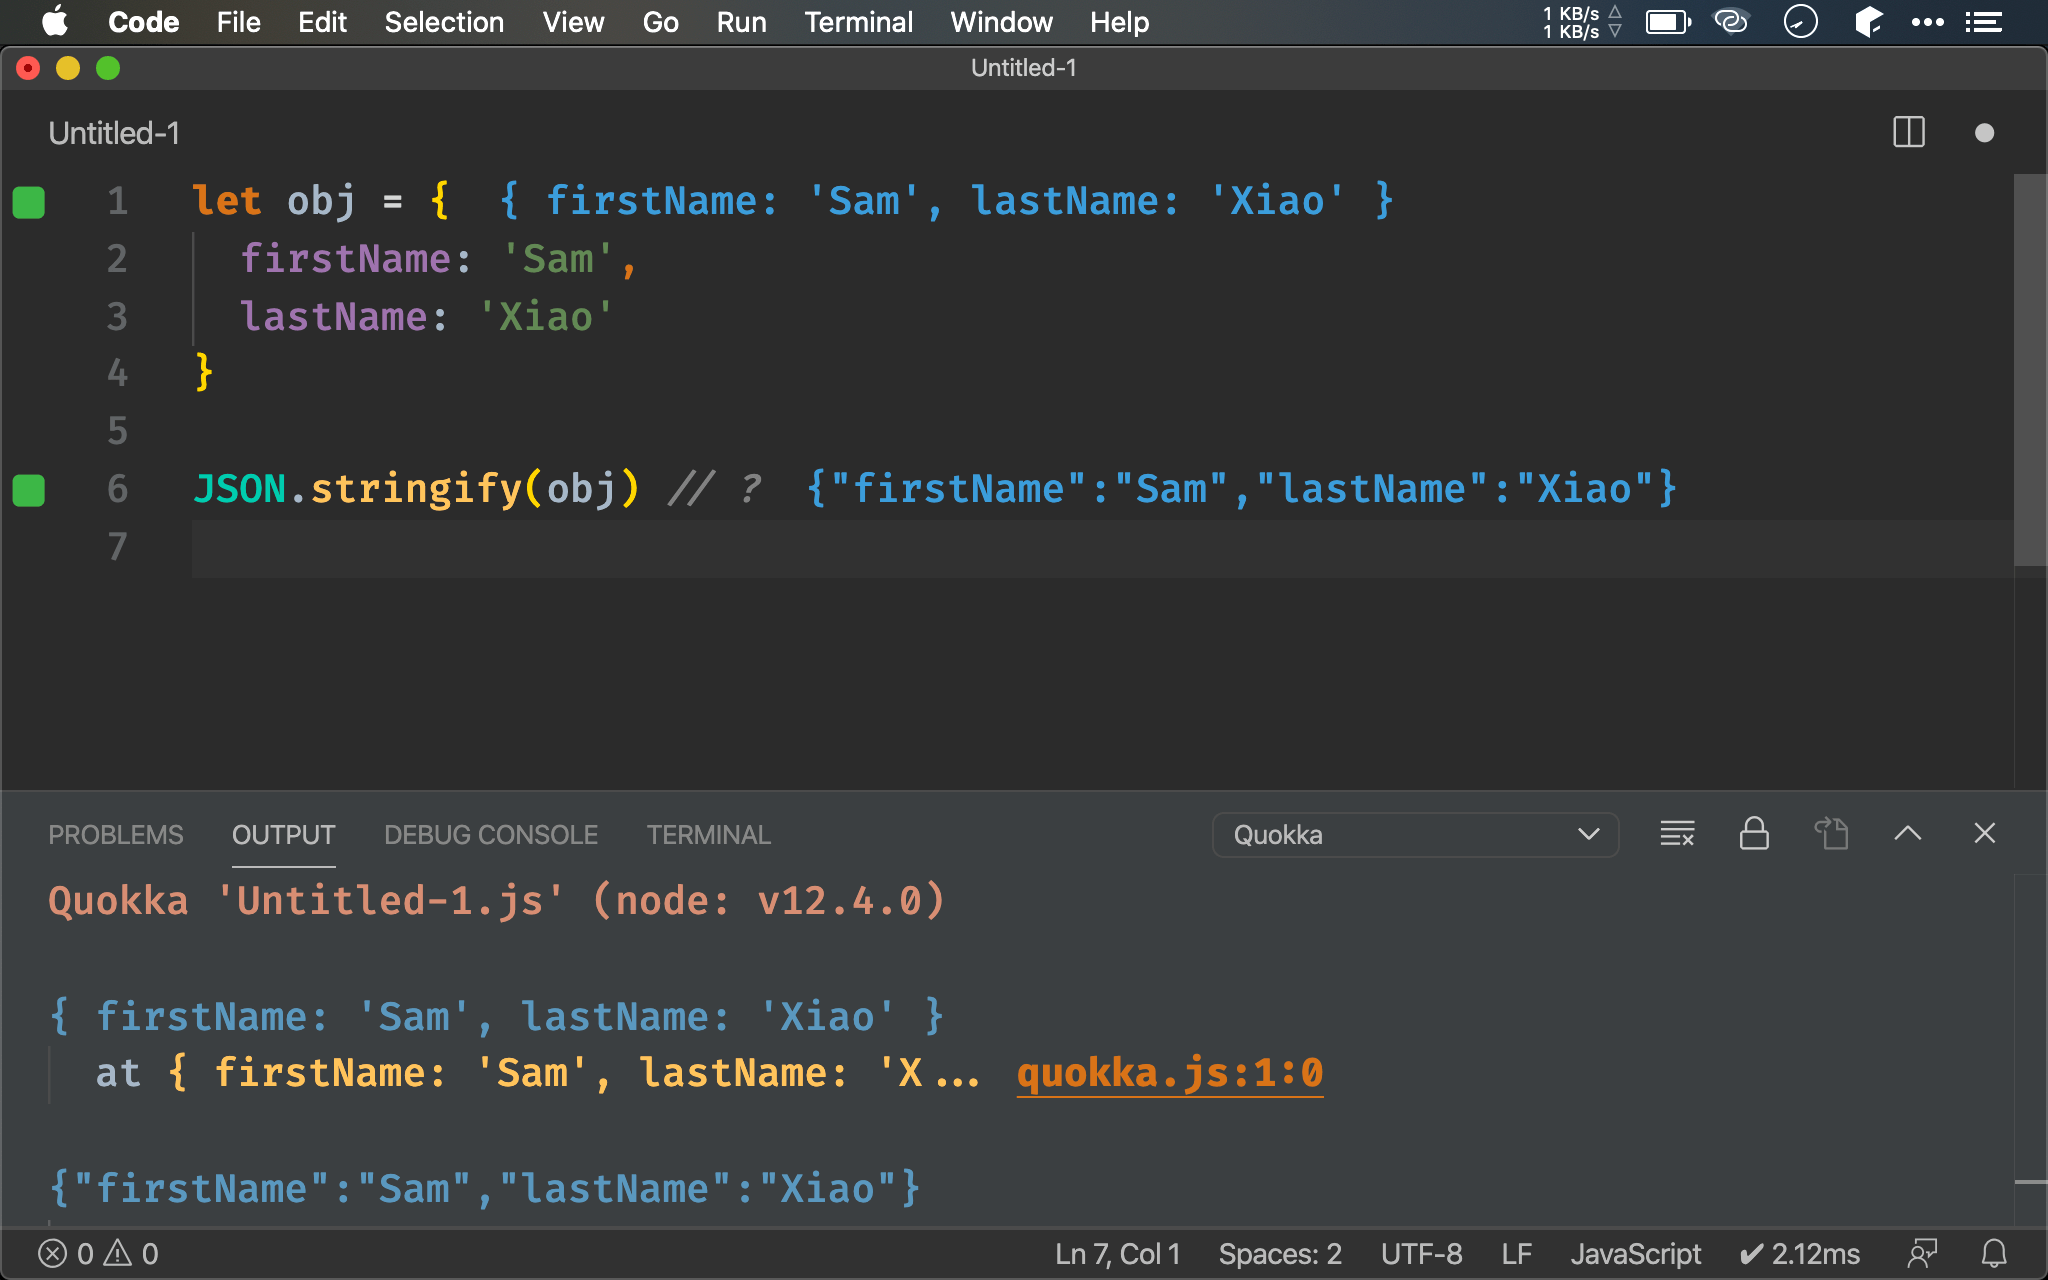The image size is (2048, 1280).
Task: Select the OUTPUT tab
Action: tap(283, 835)
